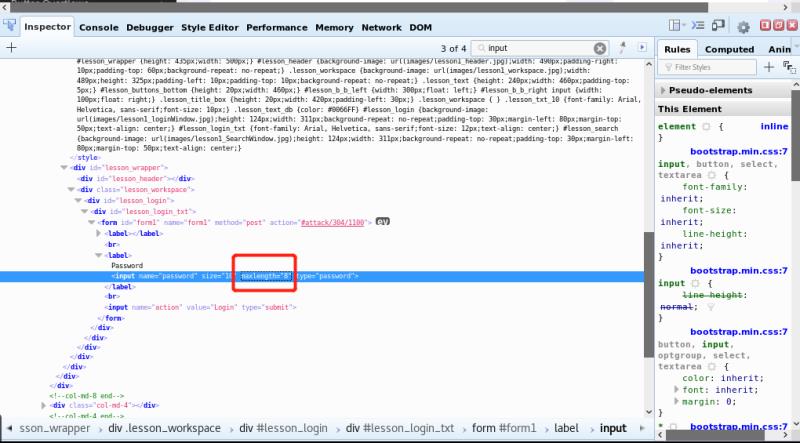Image resolution: width=800 pixels, height=443 pixels.
Task: Open the Debugger tab
Action: [x=150, y=28]
